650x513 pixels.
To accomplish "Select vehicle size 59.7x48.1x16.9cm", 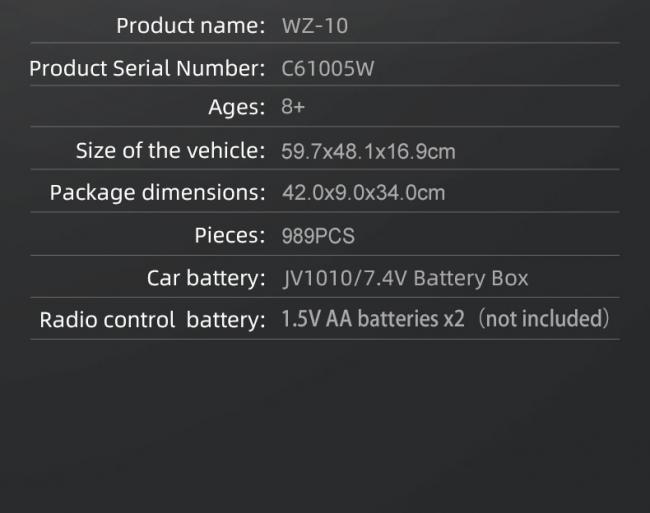I will 369,152.
